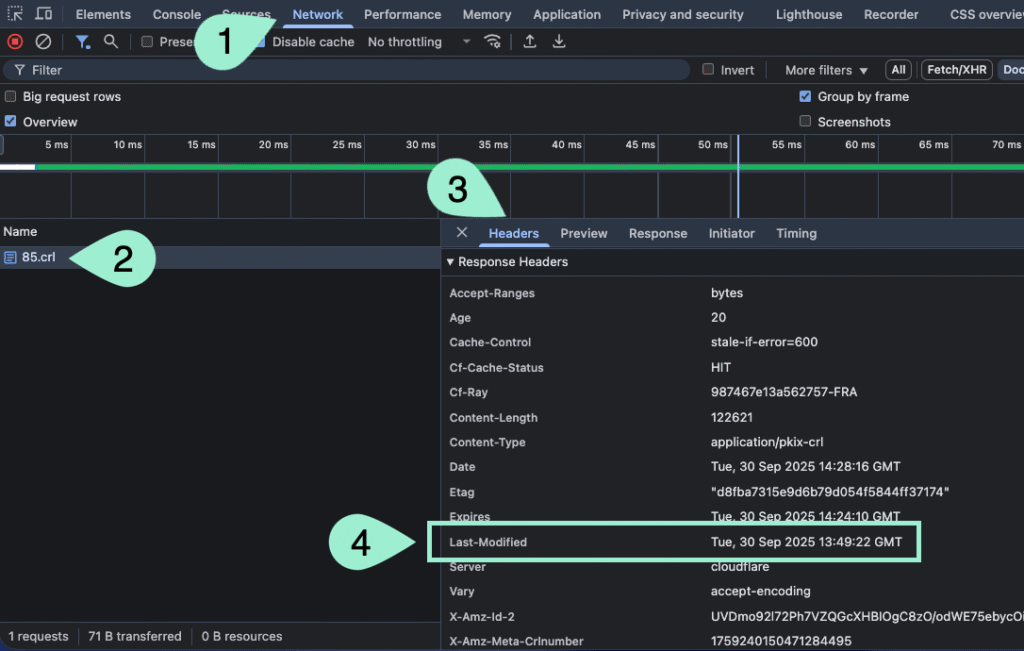
Task: Collapse the Response Headers section
Action: tap(450, 262)
